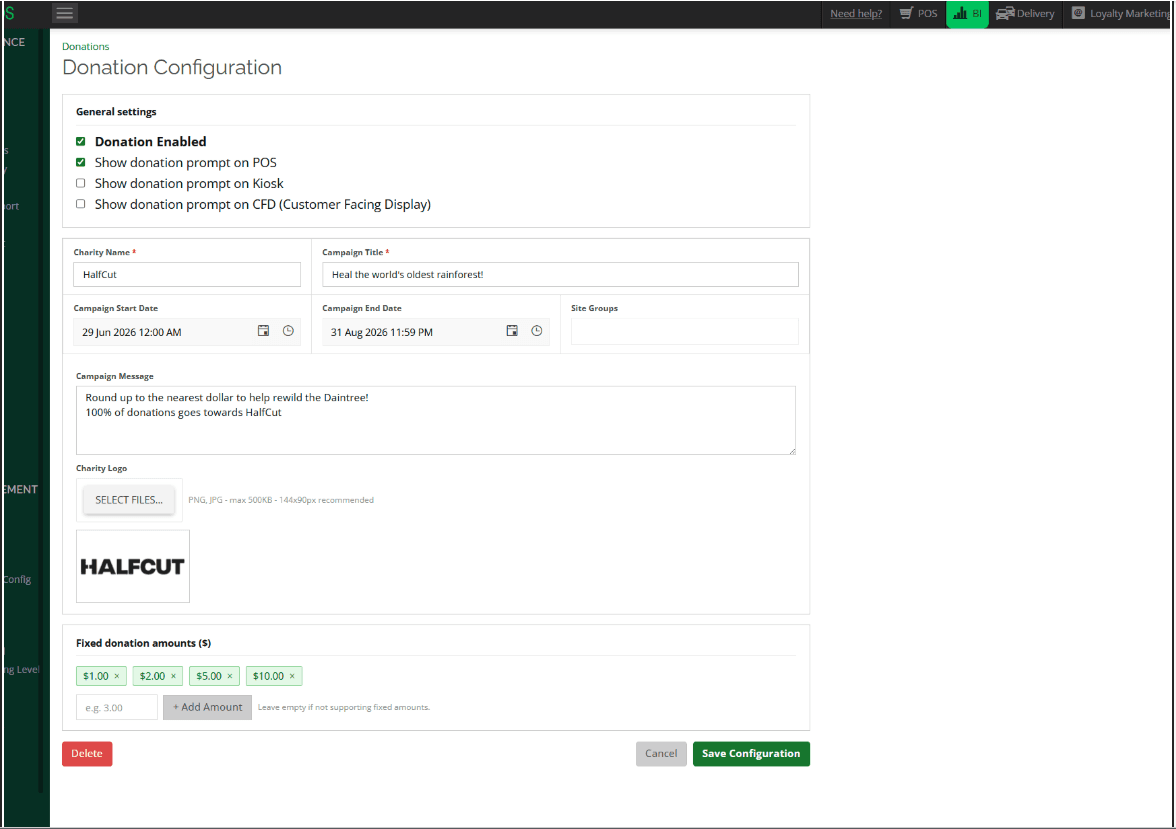This screenshot has width=1176, height=829.
Task: Click the Need help? link
Action: [x=856, y=14]
